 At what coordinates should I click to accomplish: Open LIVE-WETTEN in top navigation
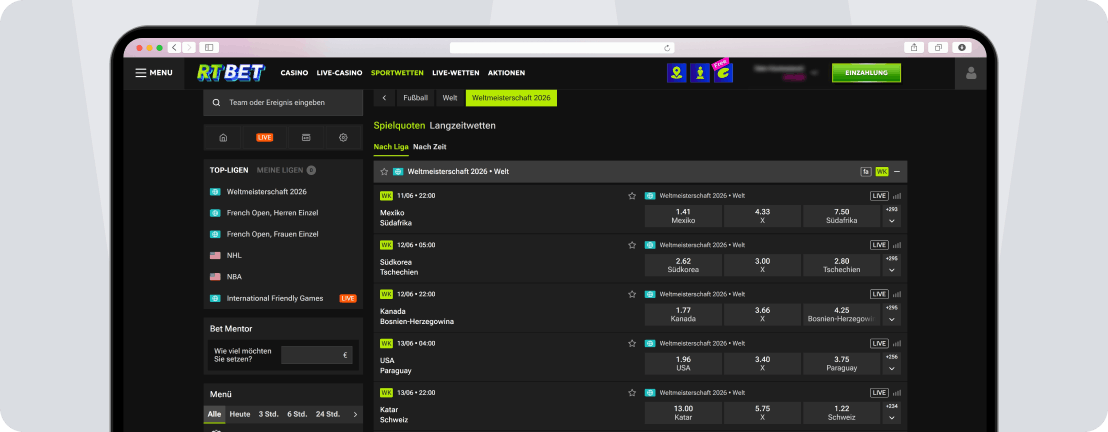click(x=456, y=73)
